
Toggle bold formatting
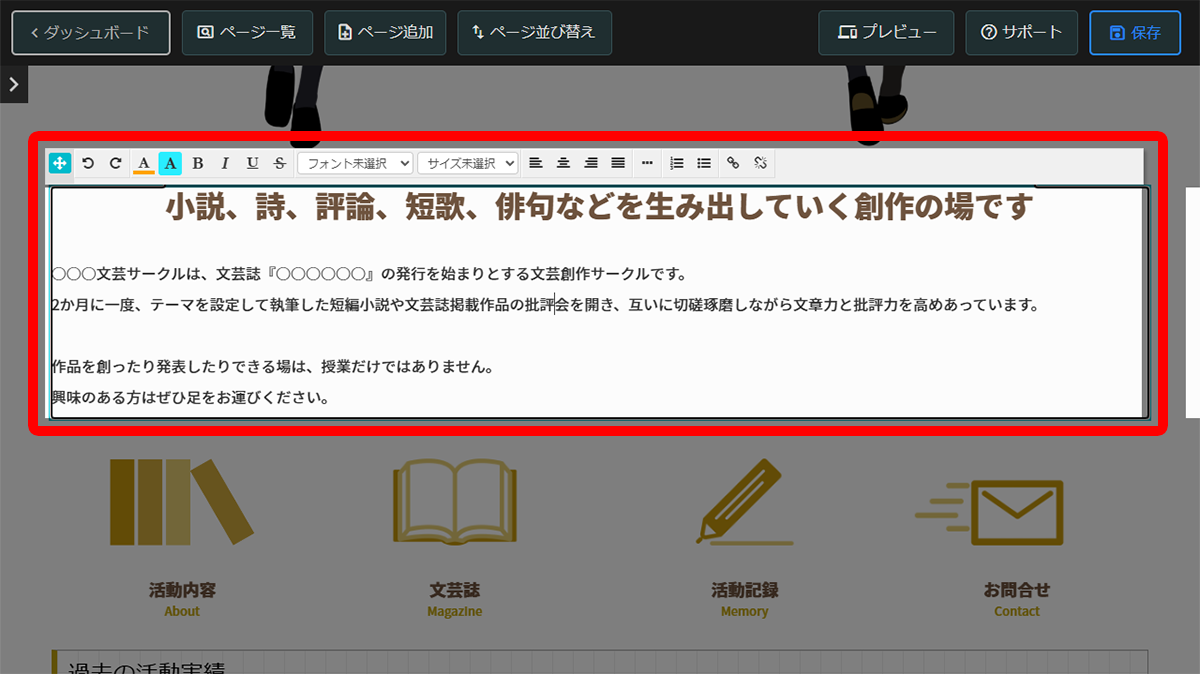coord(198,163)
